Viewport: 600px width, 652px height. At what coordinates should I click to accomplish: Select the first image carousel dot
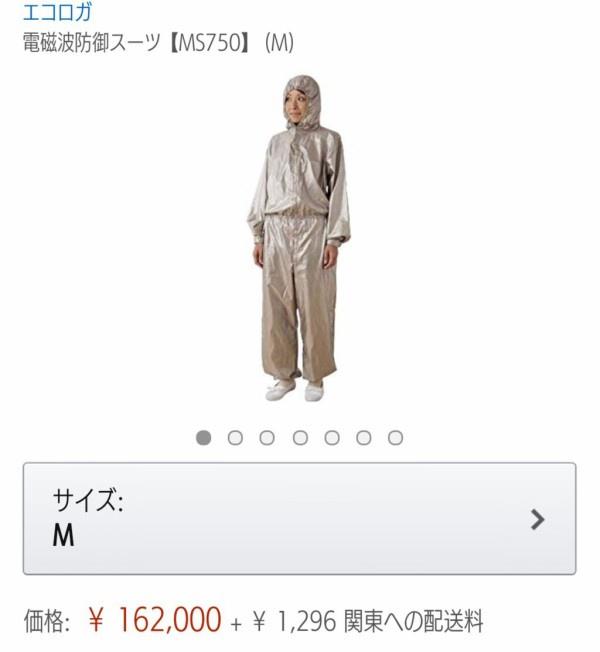[x=203, y=437]
